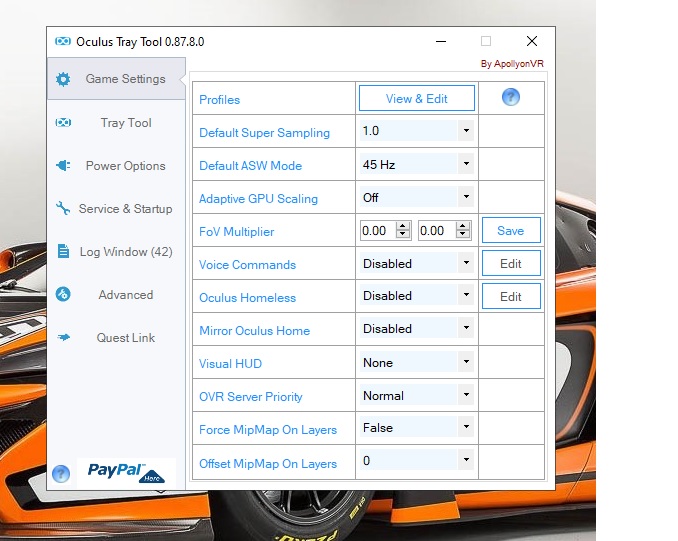Click the Power Options plug icon
678x541 pixels.
63,166
